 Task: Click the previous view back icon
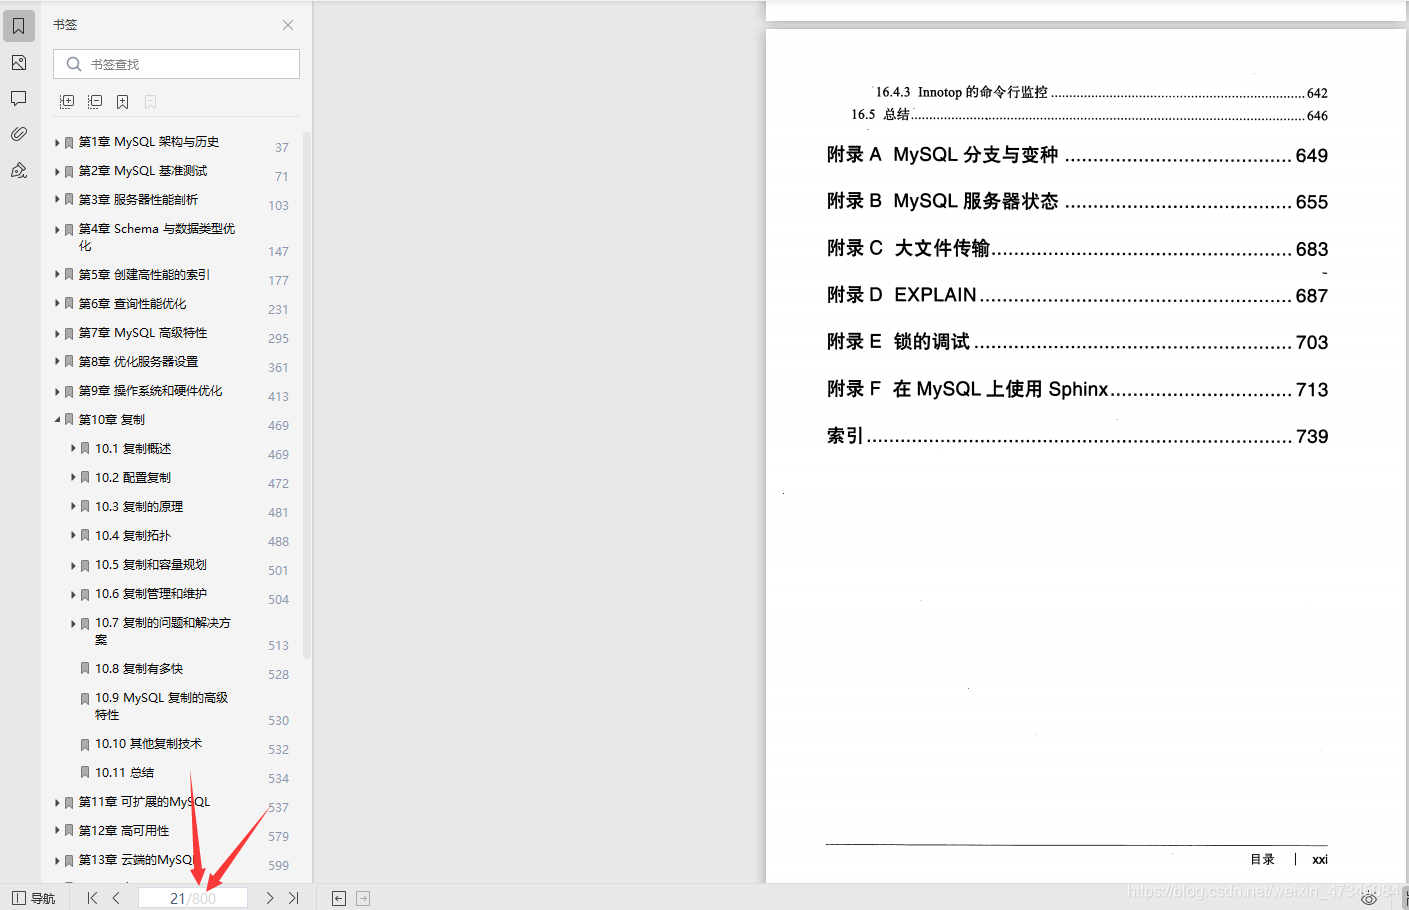[x=339, y=898]
